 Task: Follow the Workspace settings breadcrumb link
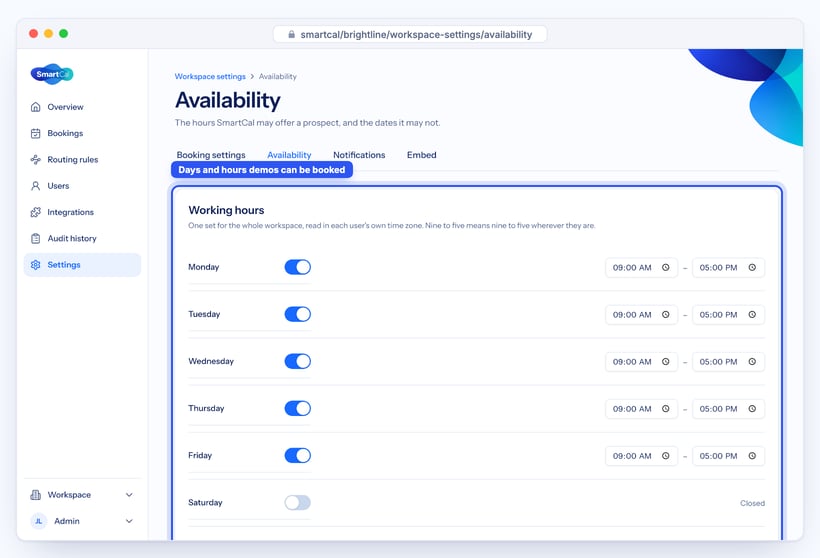[x=210, y=76]
